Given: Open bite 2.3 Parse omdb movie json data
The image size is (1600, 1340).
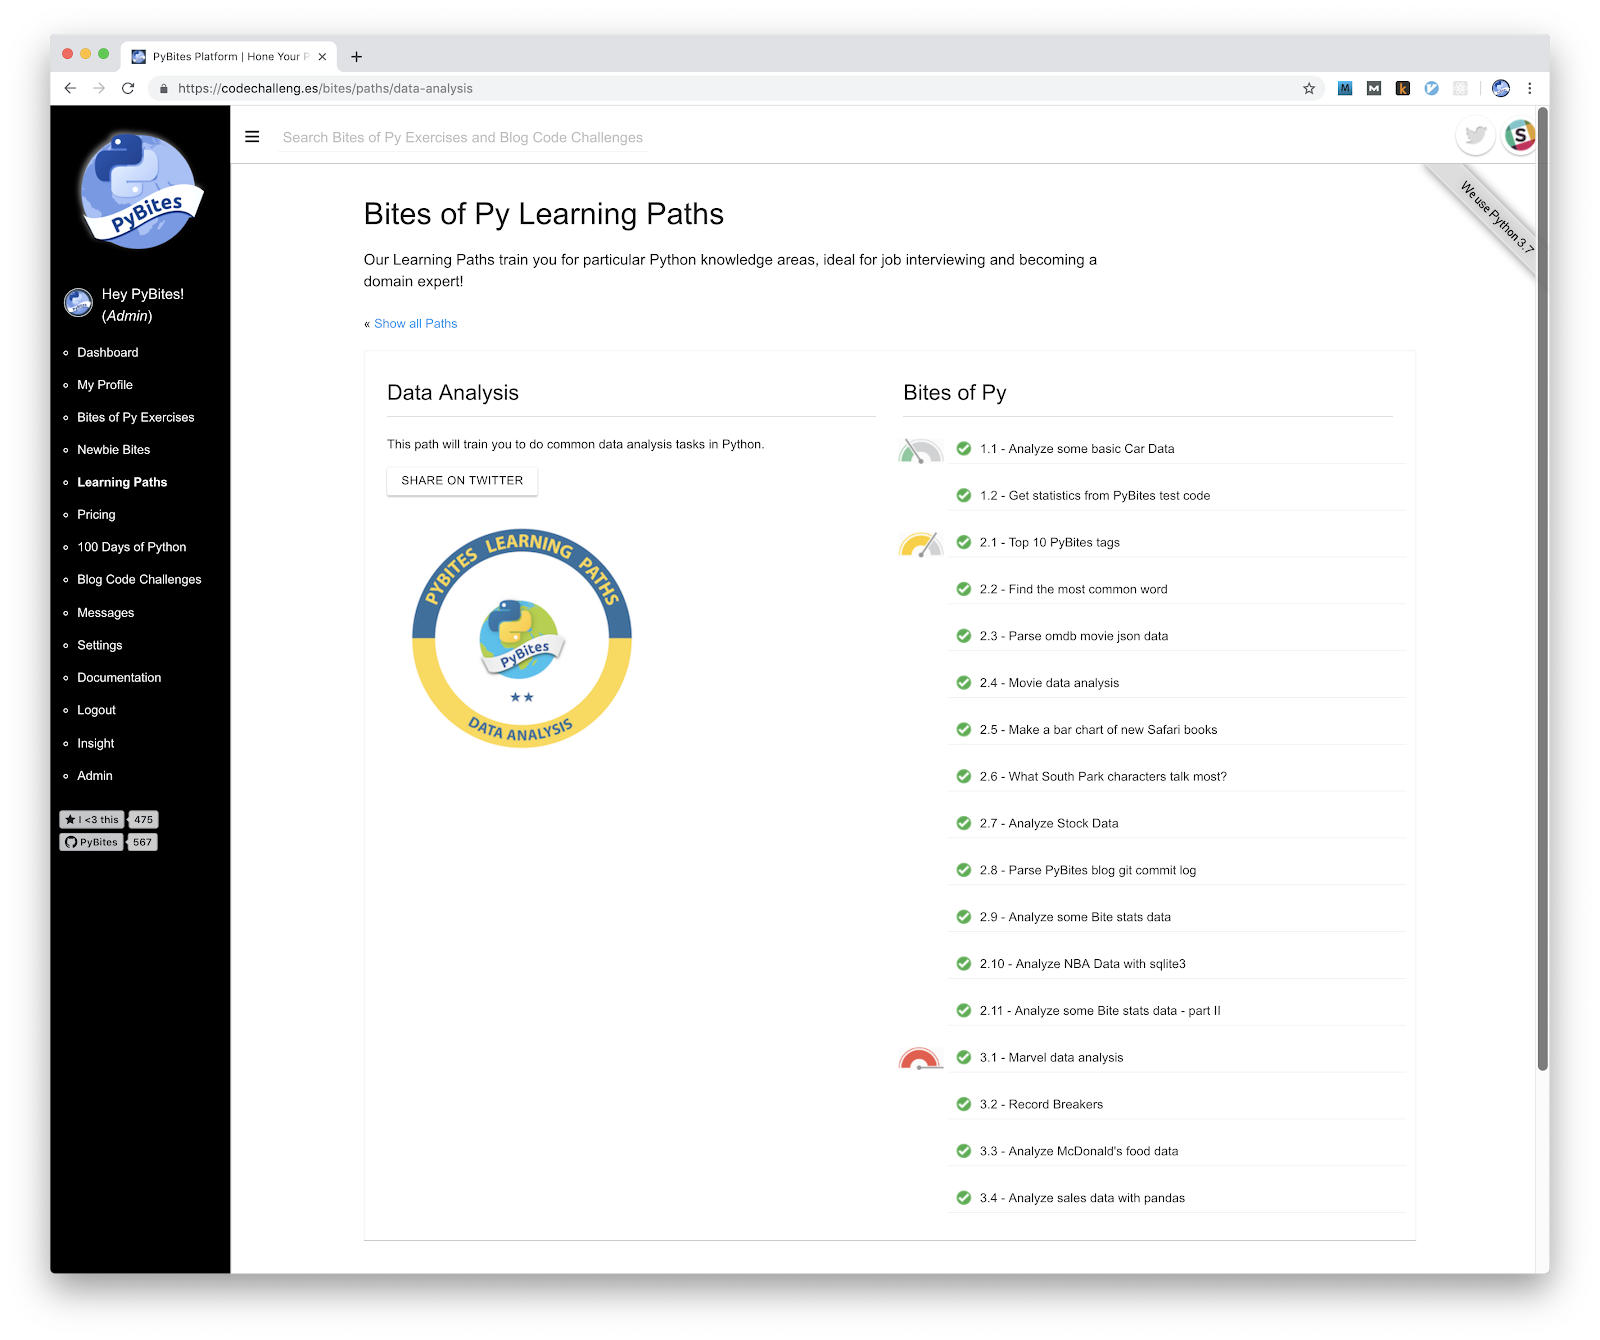Looking at the screenshot, I should 1074,636.
